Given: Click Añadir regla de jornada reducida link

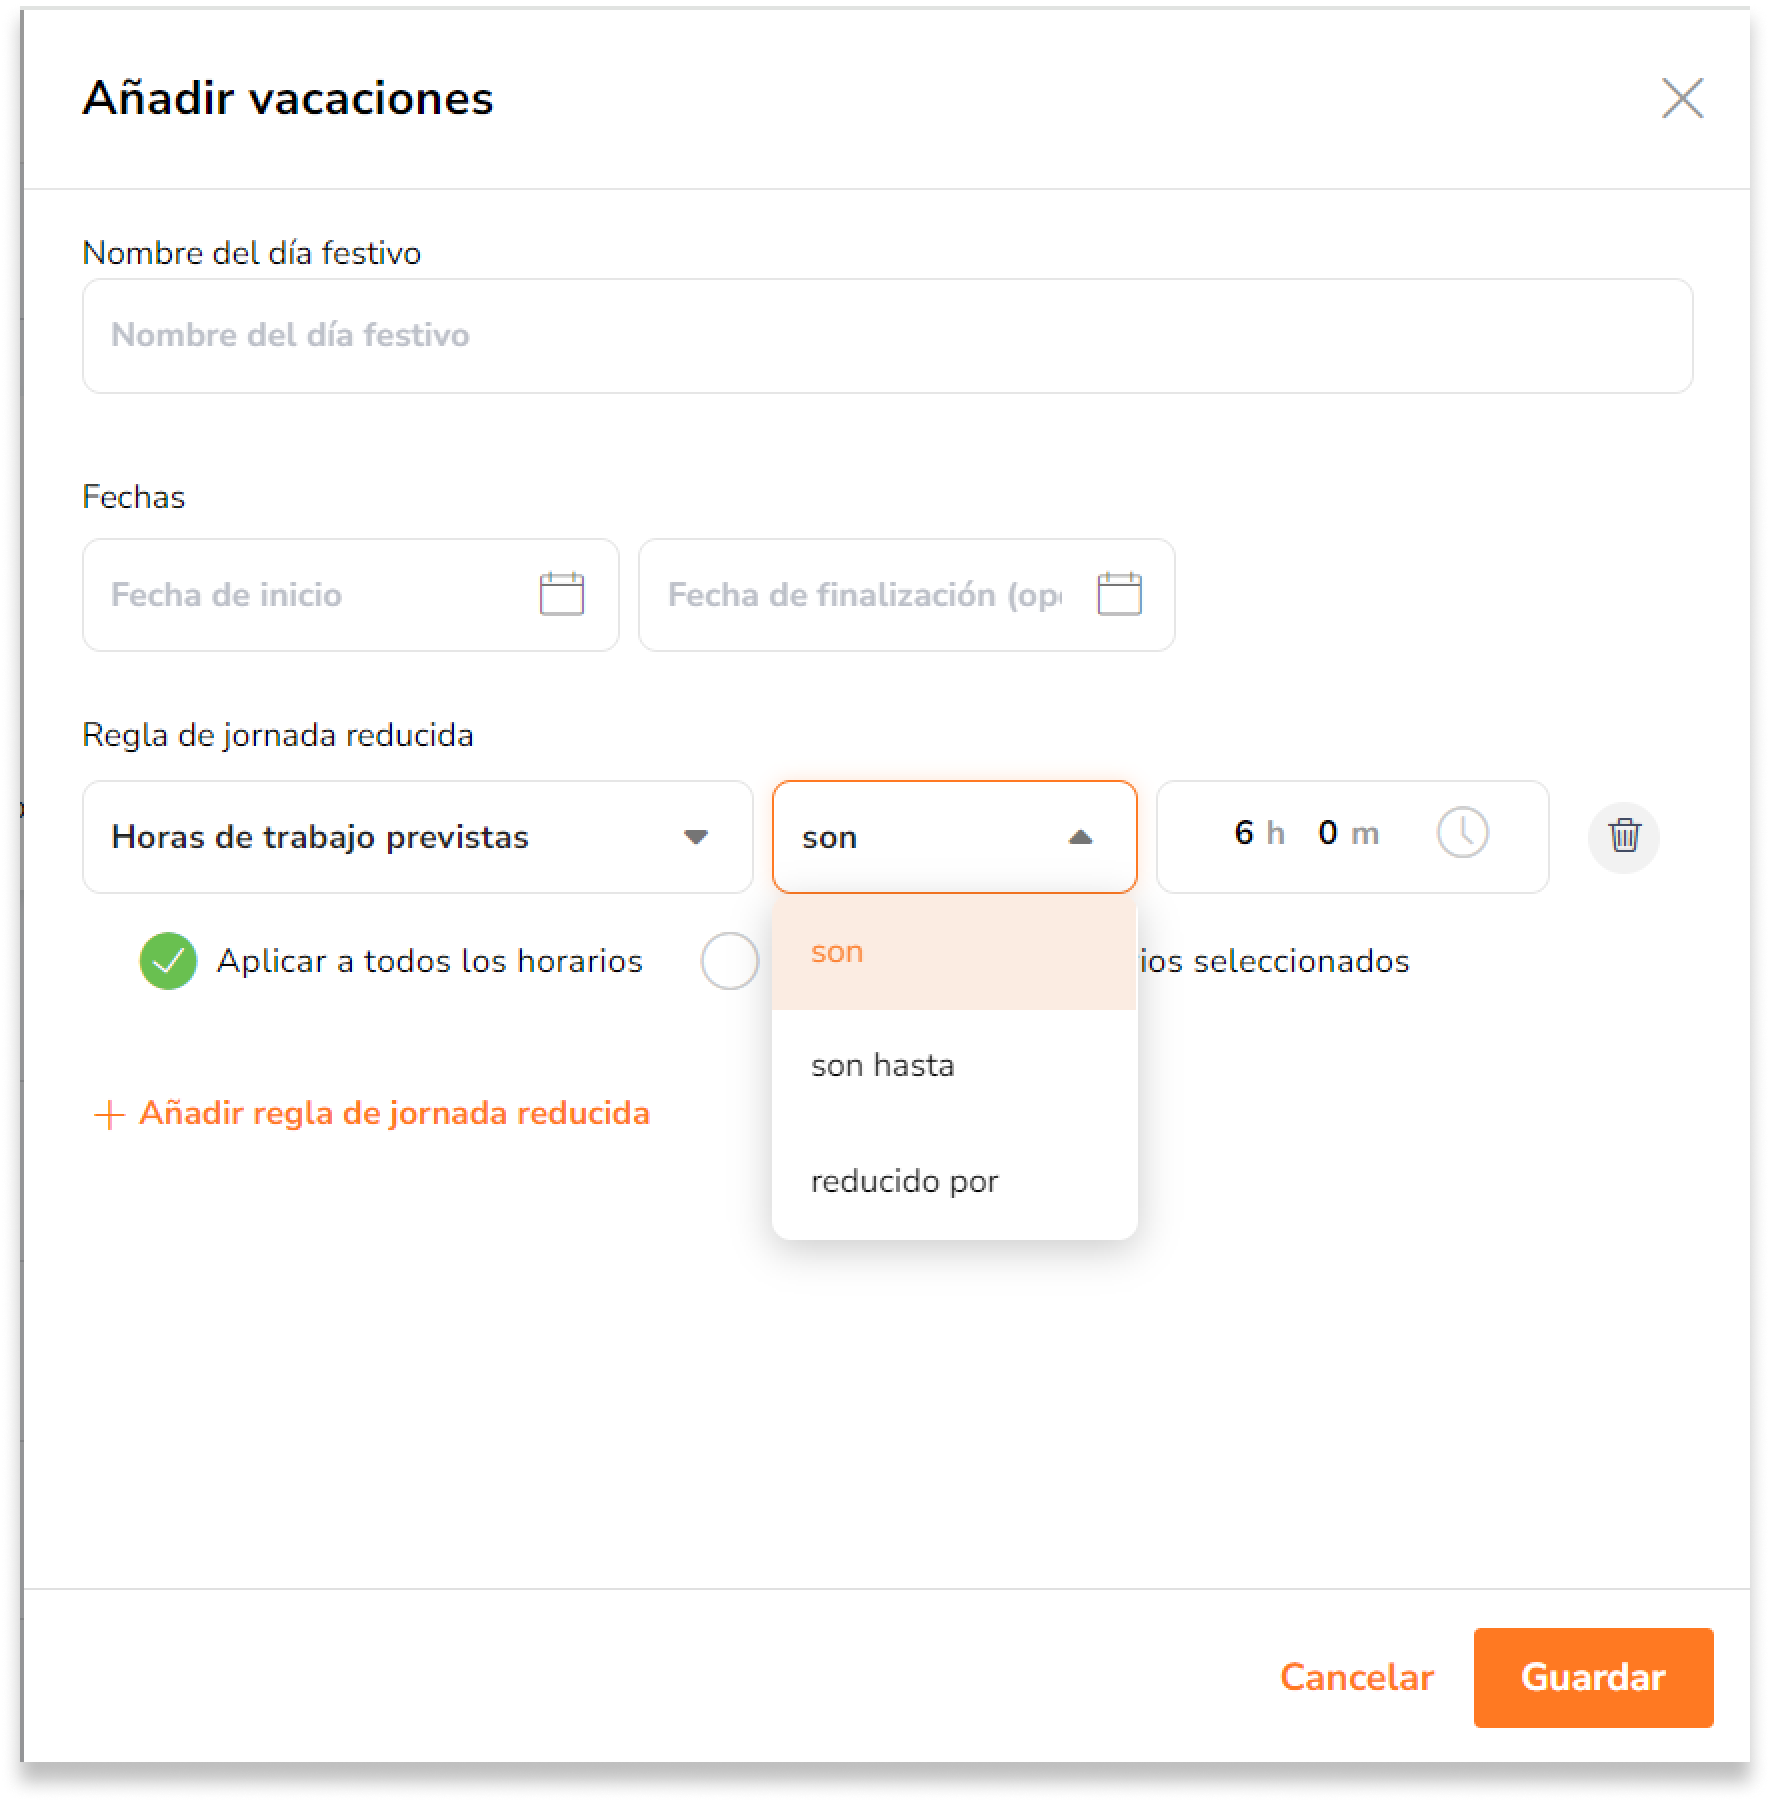Looking at the screenshot, I should point(394,1113).
